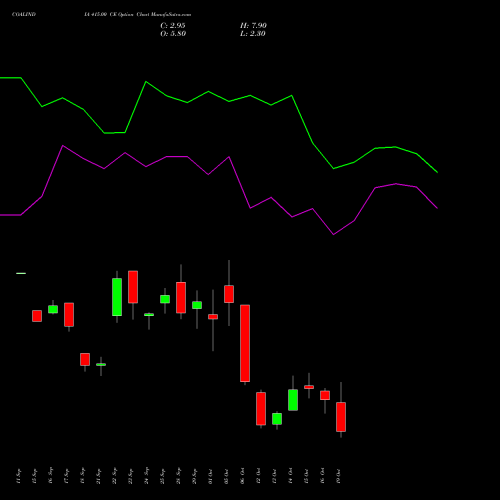Click the red candle for 18 Sep
The height and width of the screenshot is (500, 500).
[85, 359]
